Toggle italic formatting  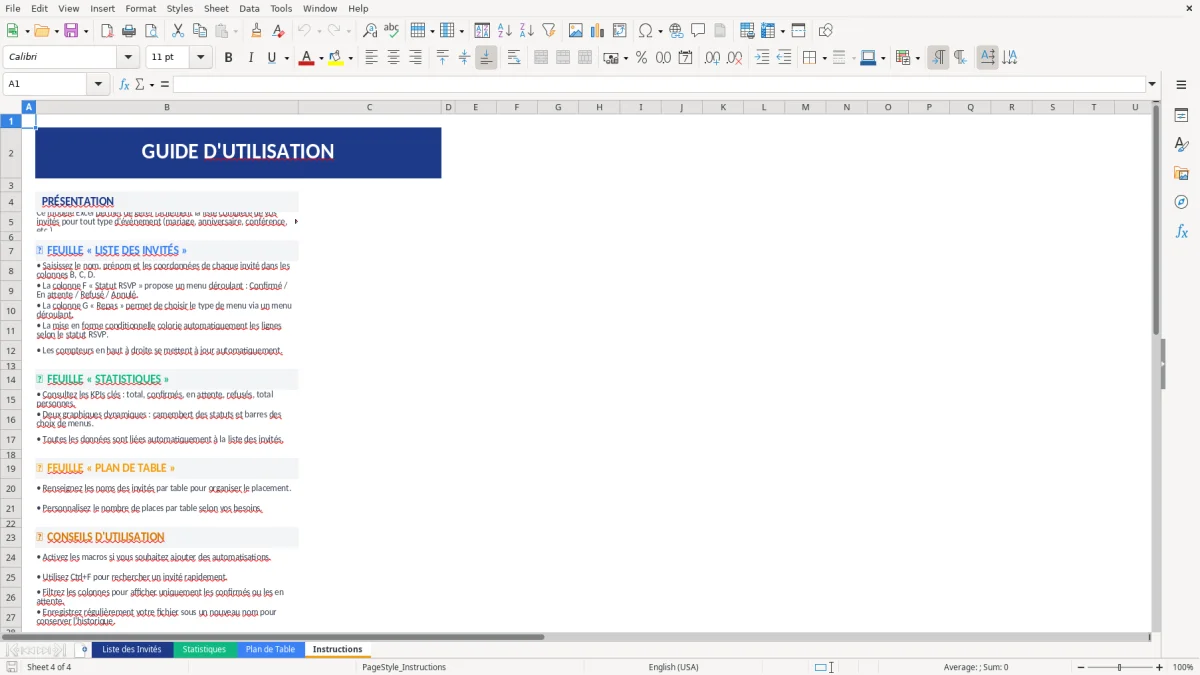(248, 57)
